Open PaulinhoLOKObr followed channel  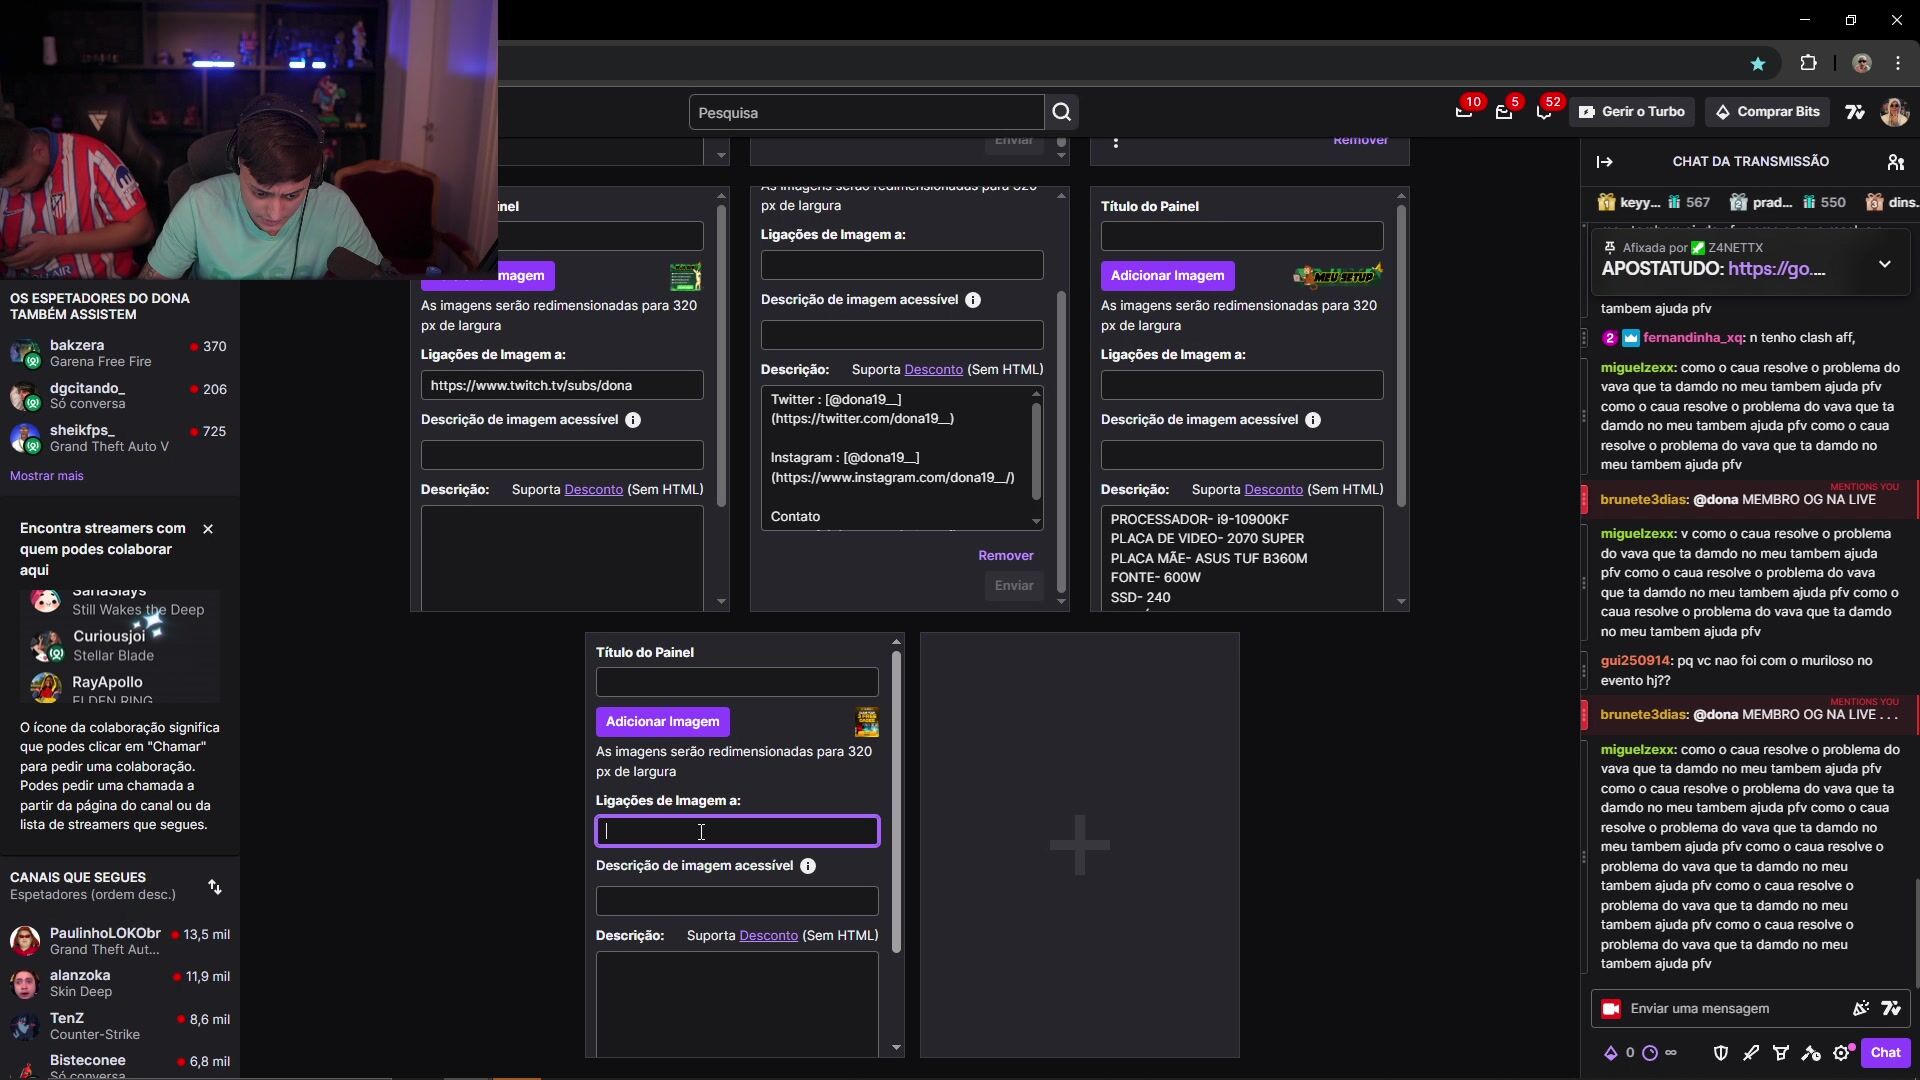point(120,941)
